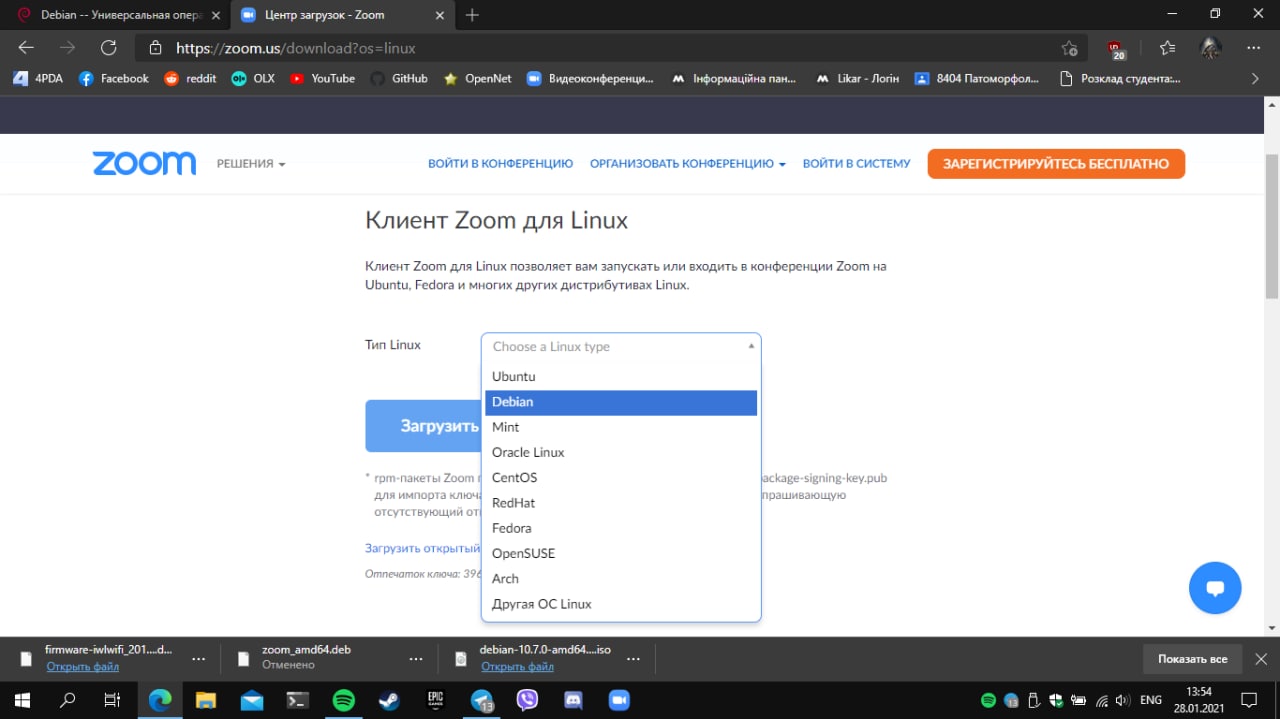Open Viber from the taskbar
Screen dimensions: 1280x719
tap(527, 700)
